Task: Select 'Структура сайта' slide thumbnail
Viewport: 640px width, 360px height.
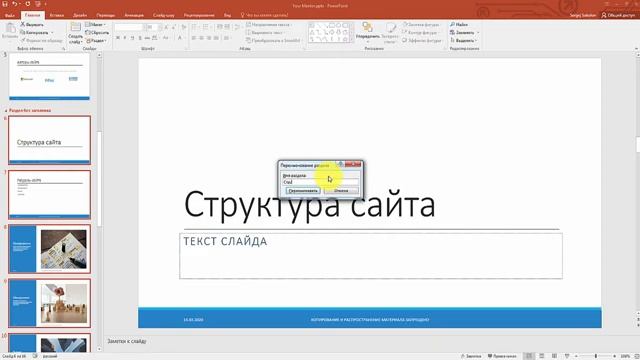Action: (x=49, y=140)
